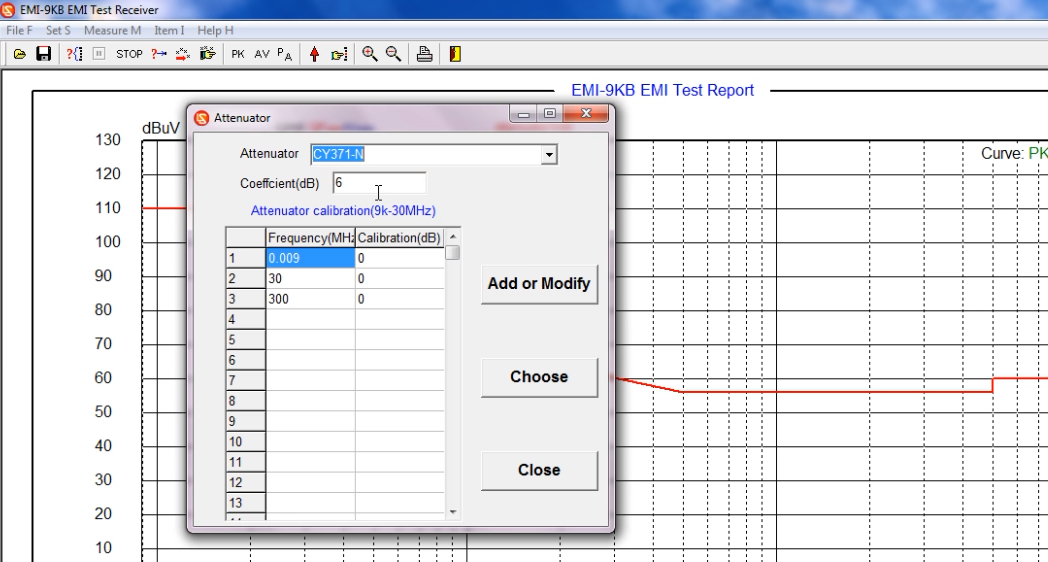Click the open file folder icon
Viewport: 1048px width, 562px height.
click(x=19, y=54)
